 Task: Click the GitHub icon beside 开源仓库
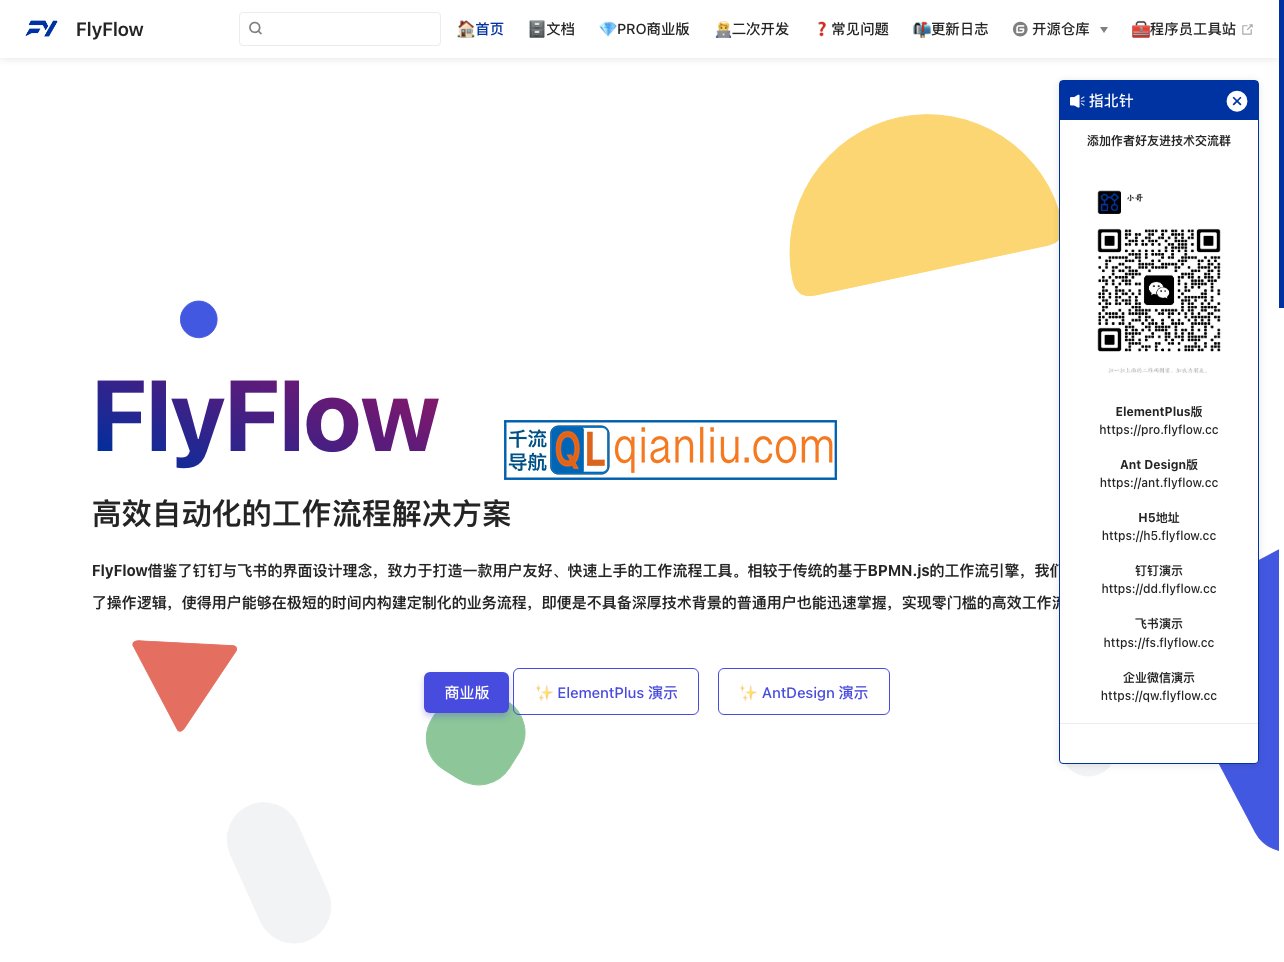point(1021,29)
